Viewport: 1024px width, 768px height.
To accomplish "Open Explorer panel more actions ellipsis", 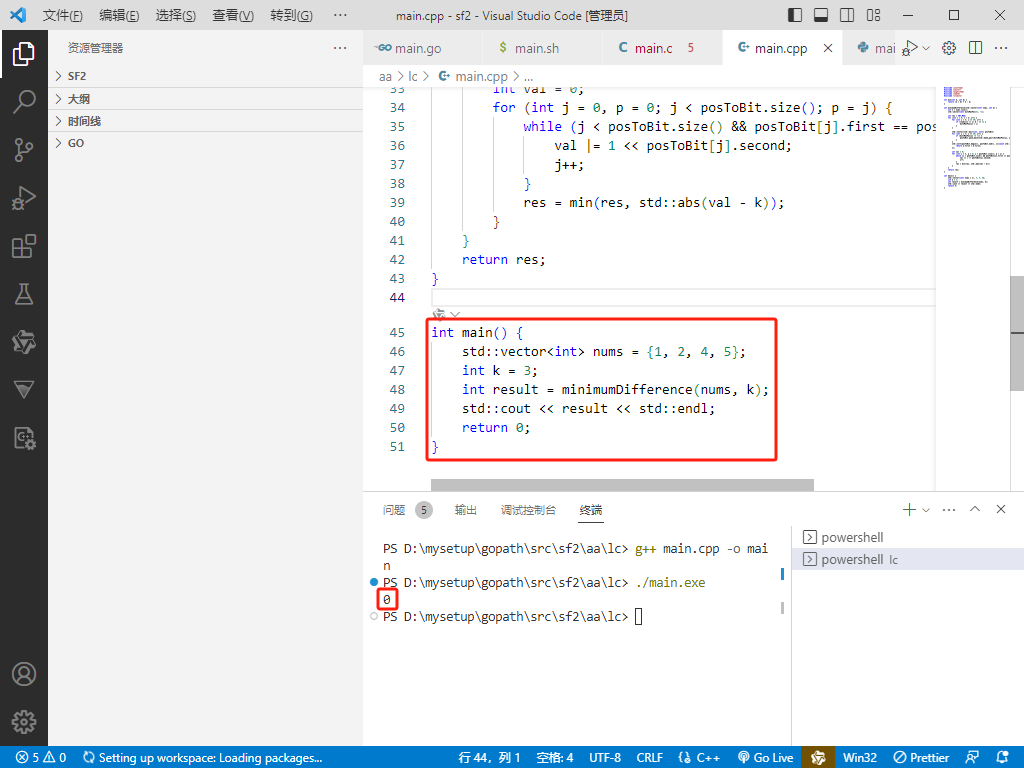I will (340, 48).
